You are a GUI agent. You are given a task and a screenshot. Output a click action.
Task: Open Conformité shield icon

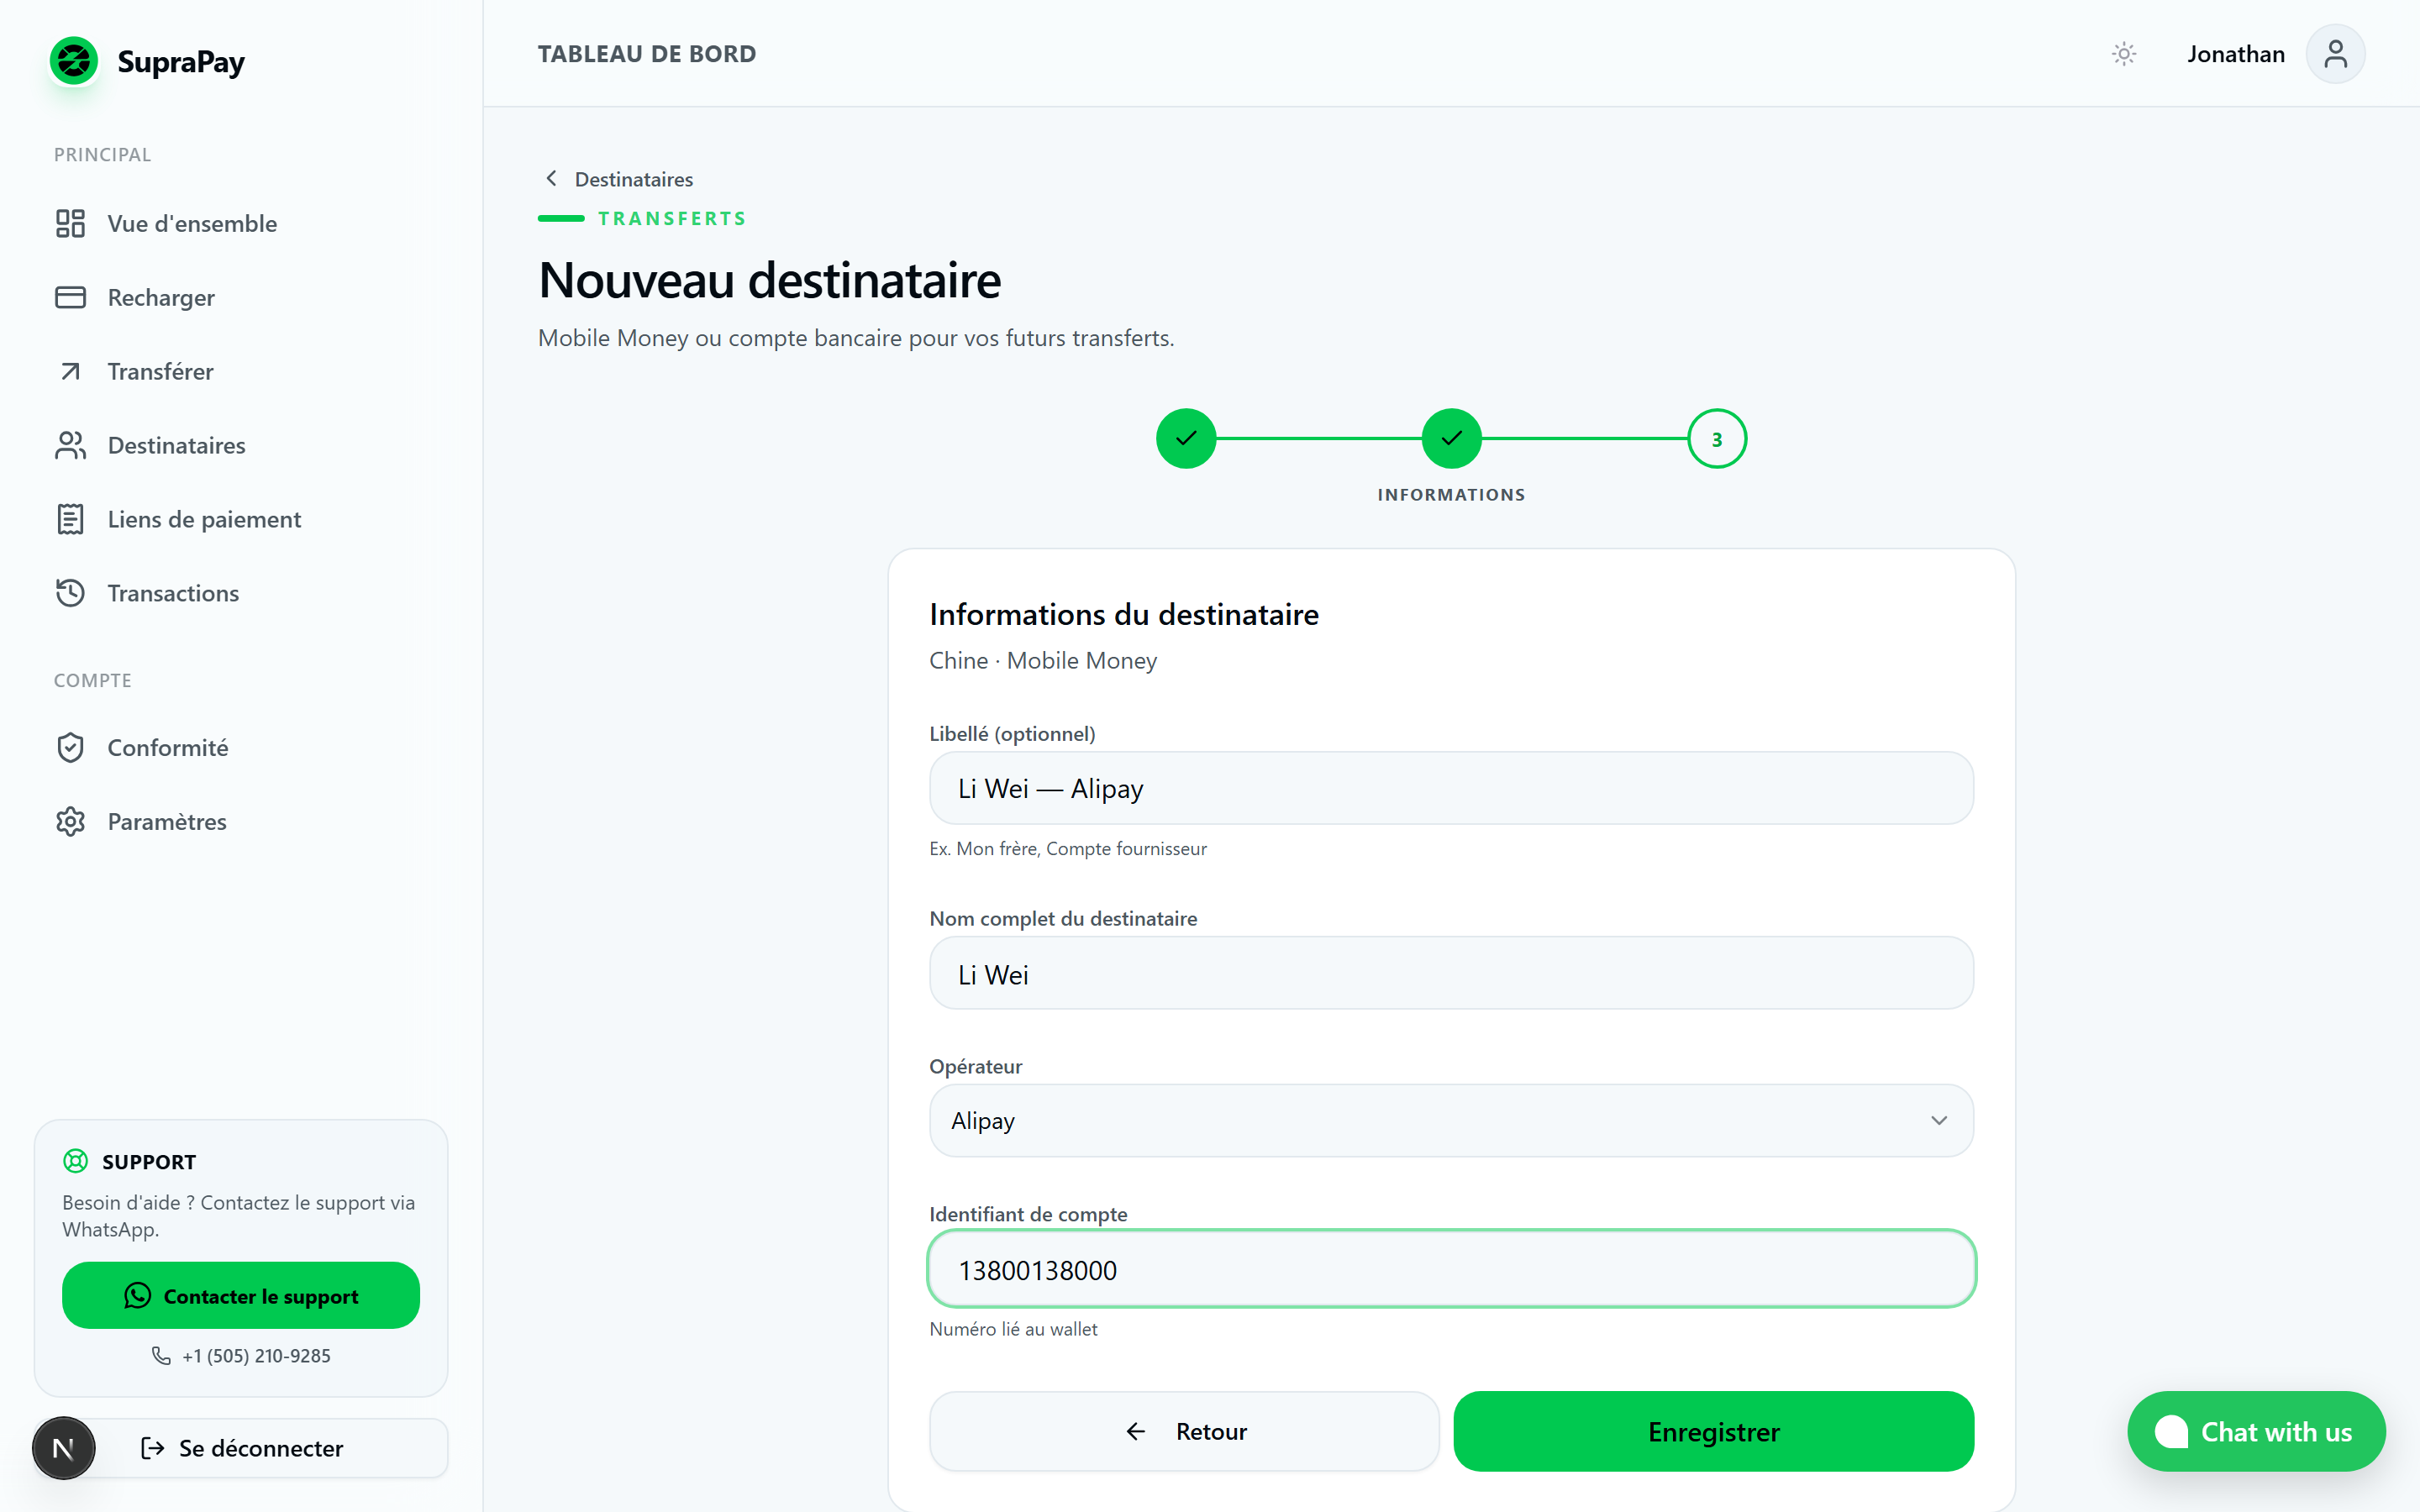click(x=70, y=747)
